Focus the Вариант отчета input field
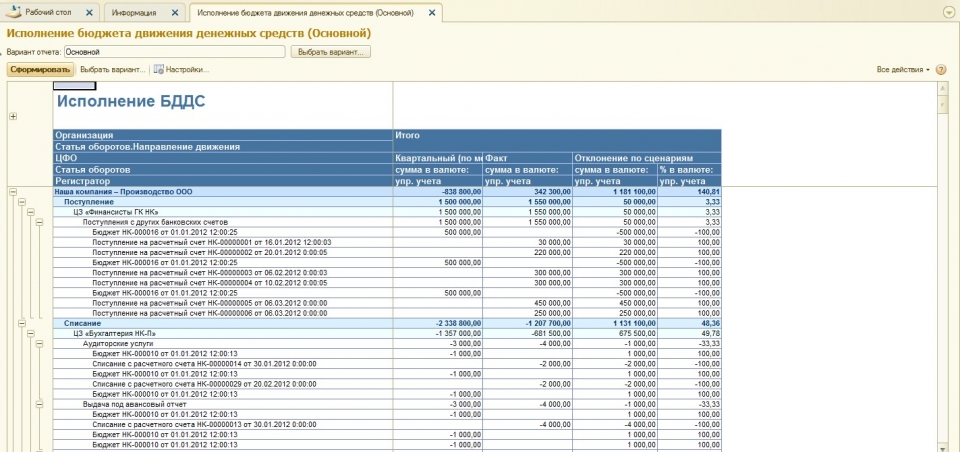The width and height of the screenshot is (960, 452). (174, 52)
